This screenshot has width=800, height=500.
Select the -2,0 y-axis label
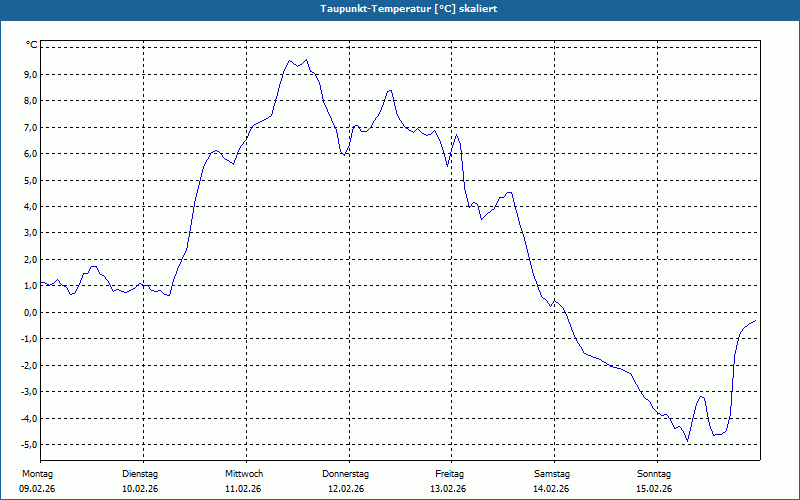pyautogui.click(x=30, y=365)
